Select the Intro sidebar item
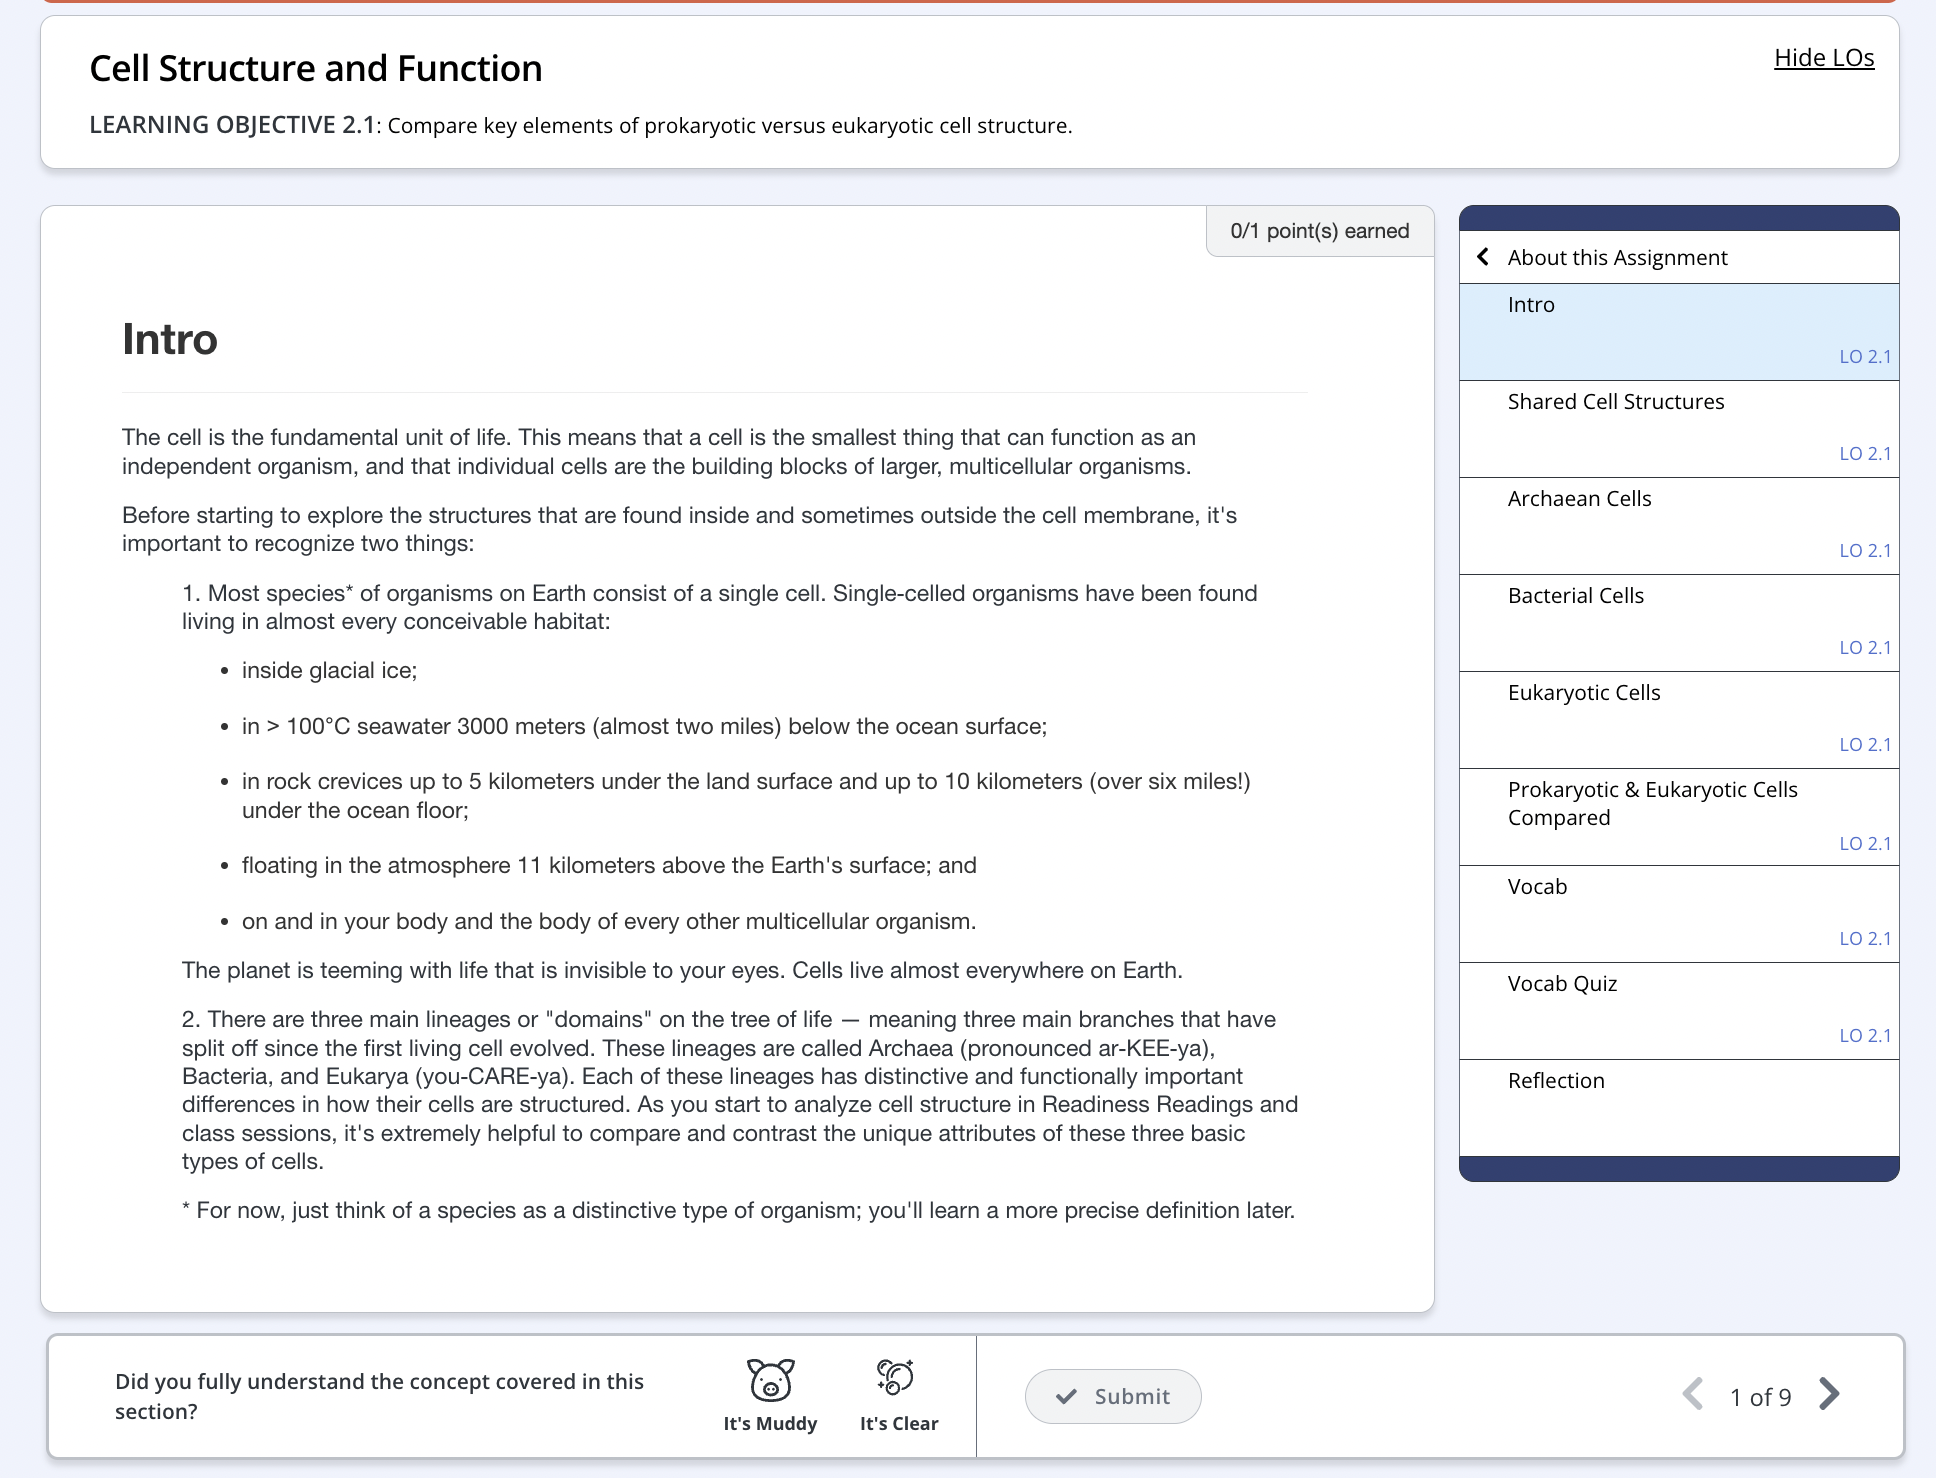The height and width of the screenshot is (1478, 1936). (1531, 305)
